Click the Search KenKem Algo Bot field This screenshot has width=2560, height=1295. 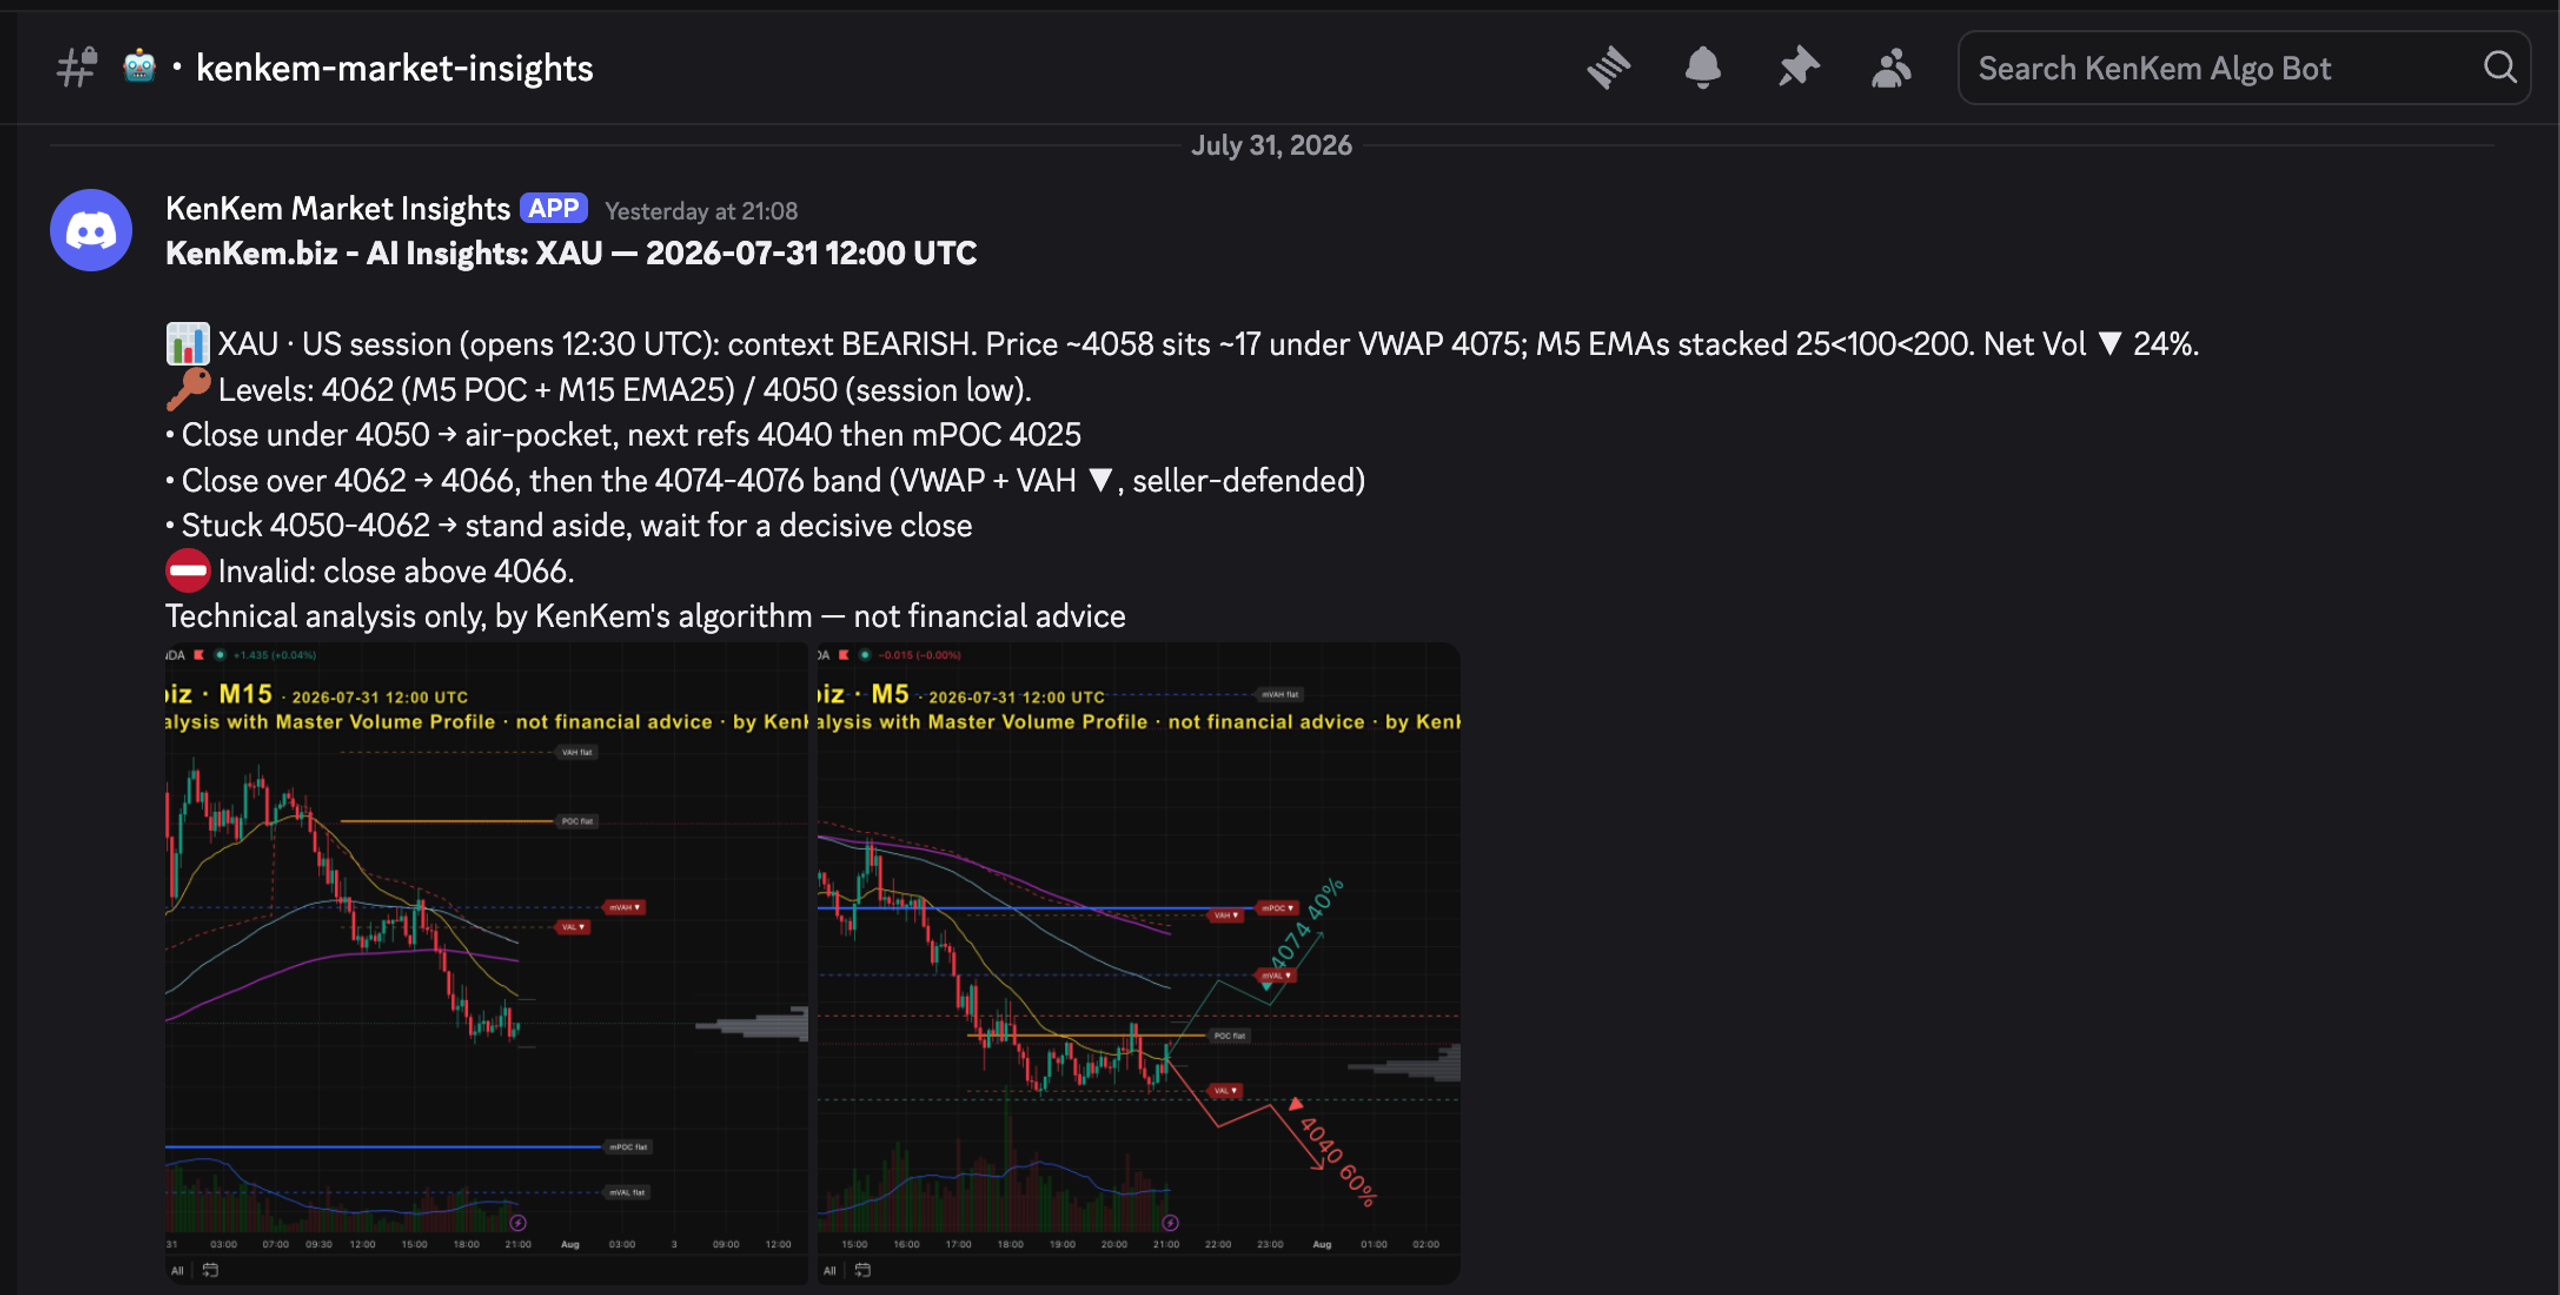point(2244,68)
